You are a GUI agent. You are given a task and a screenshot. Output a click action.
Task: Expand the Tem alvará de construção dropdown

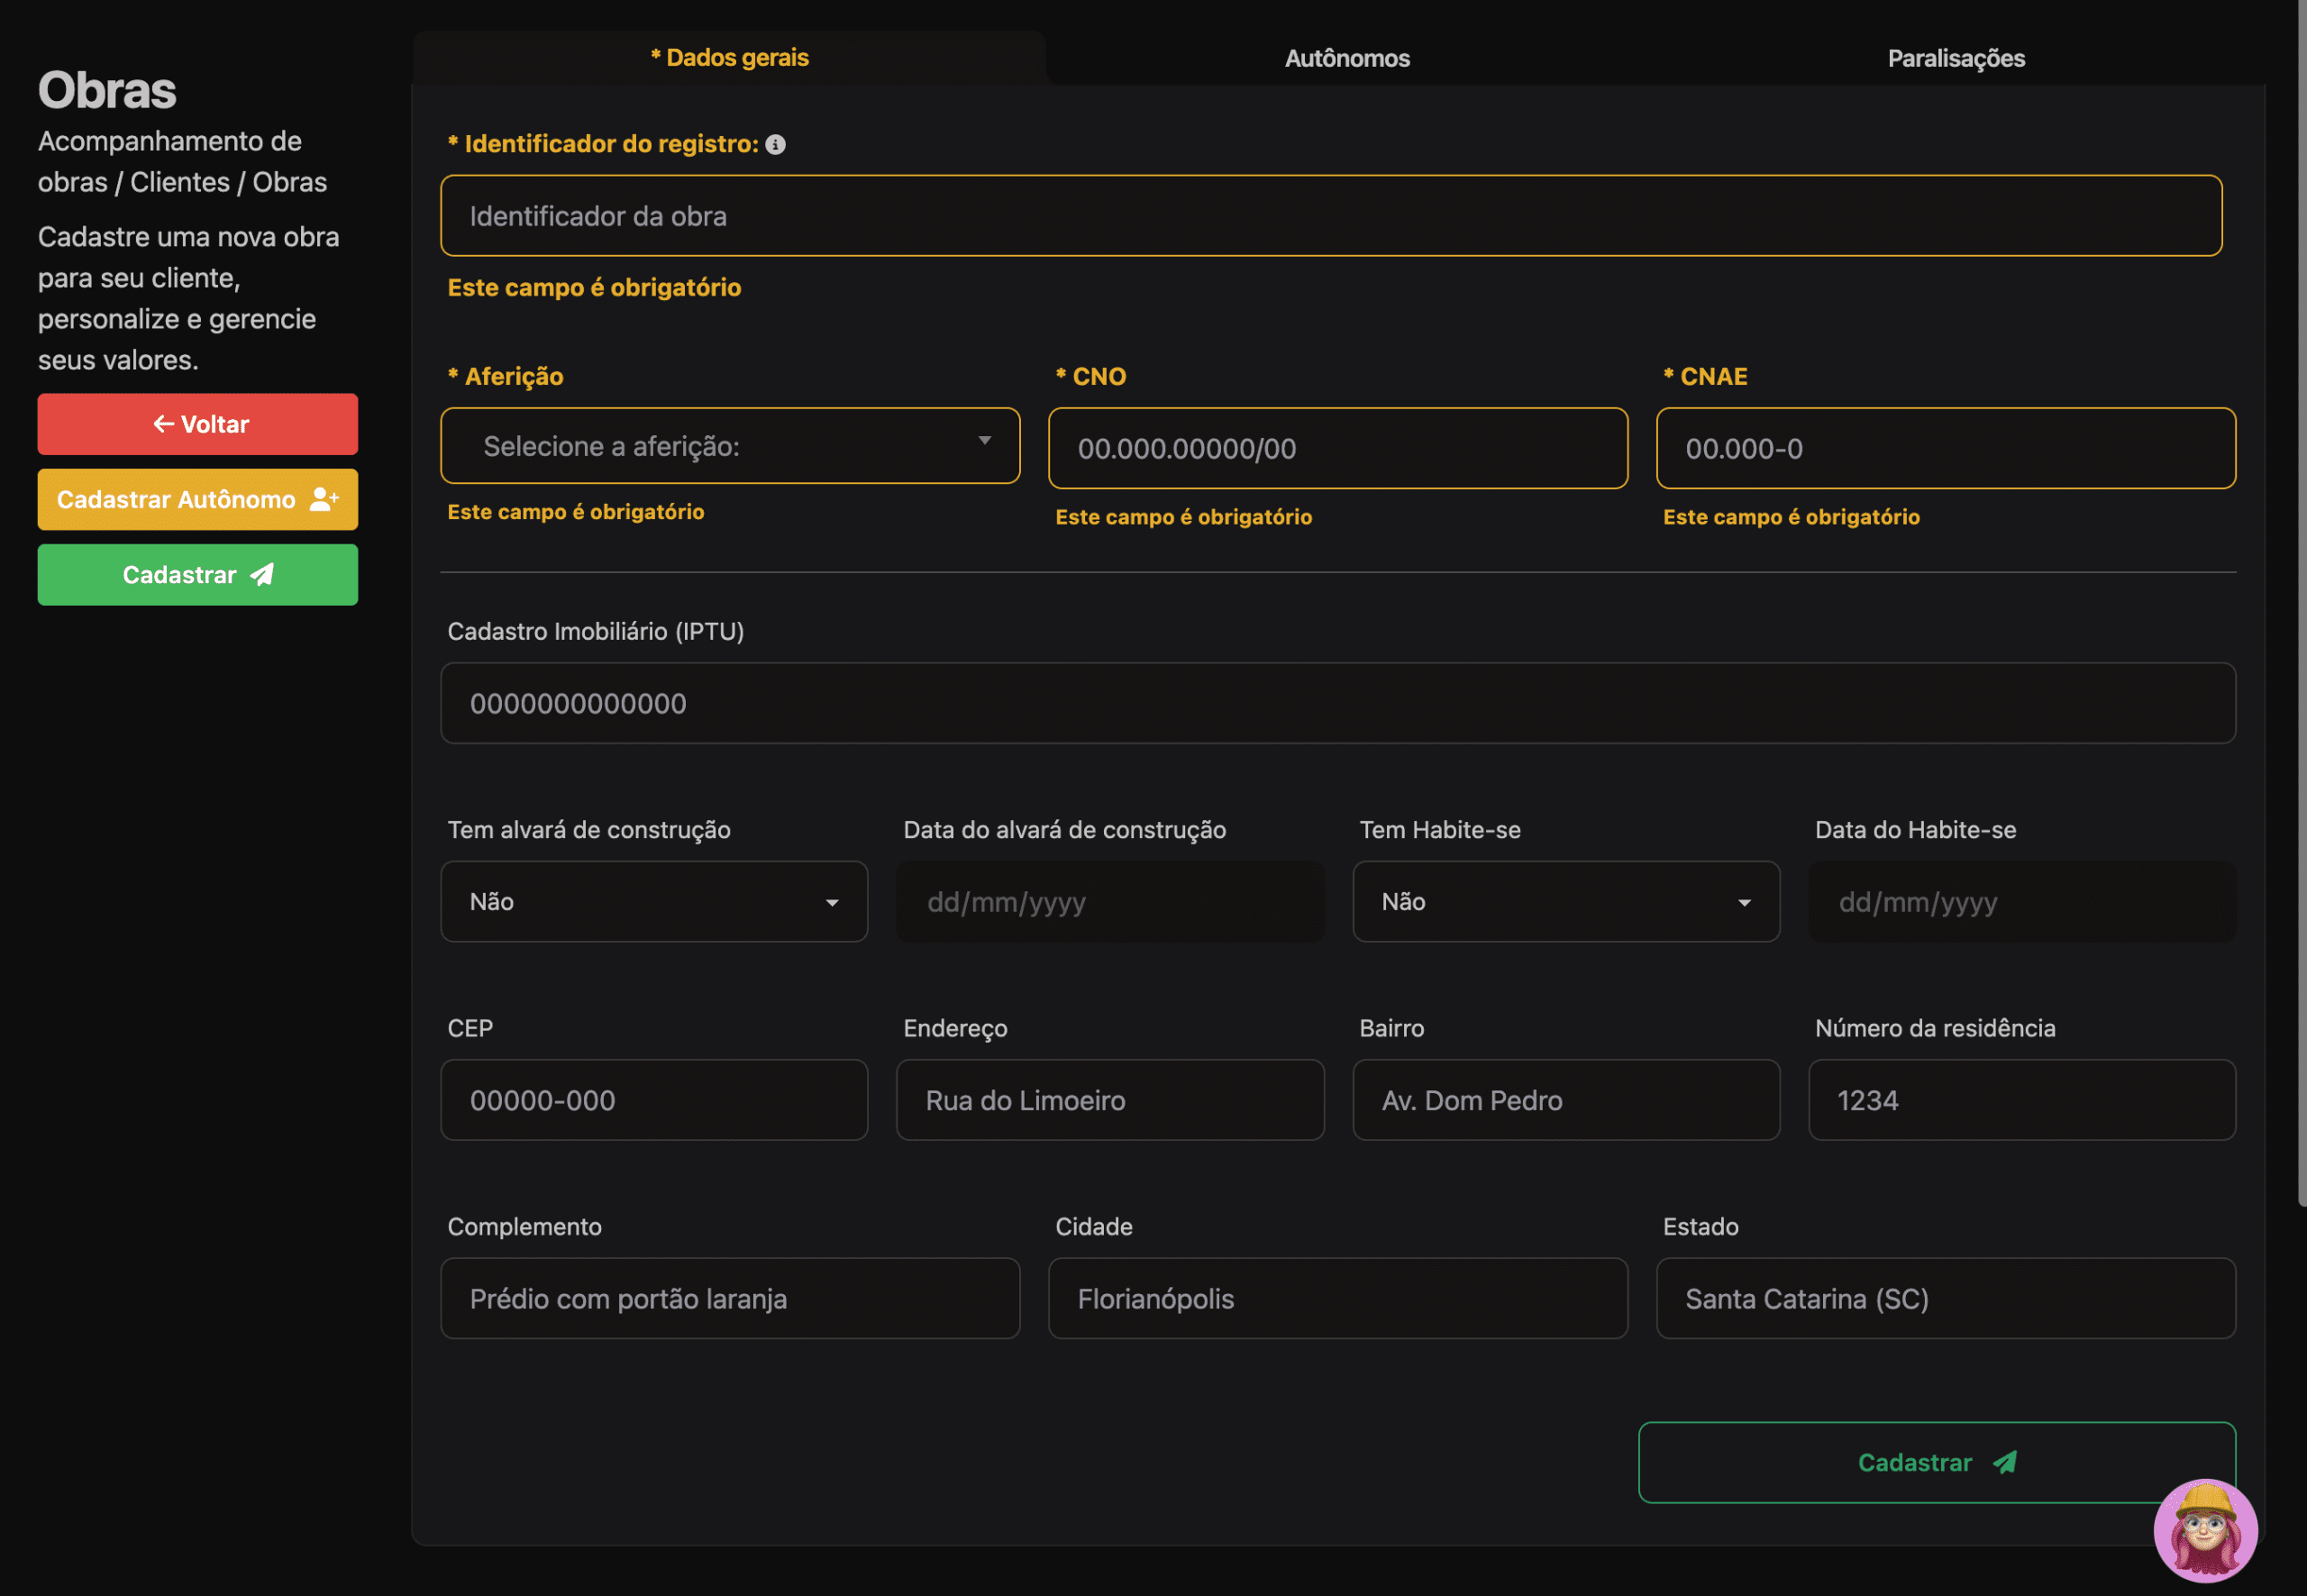654,902
